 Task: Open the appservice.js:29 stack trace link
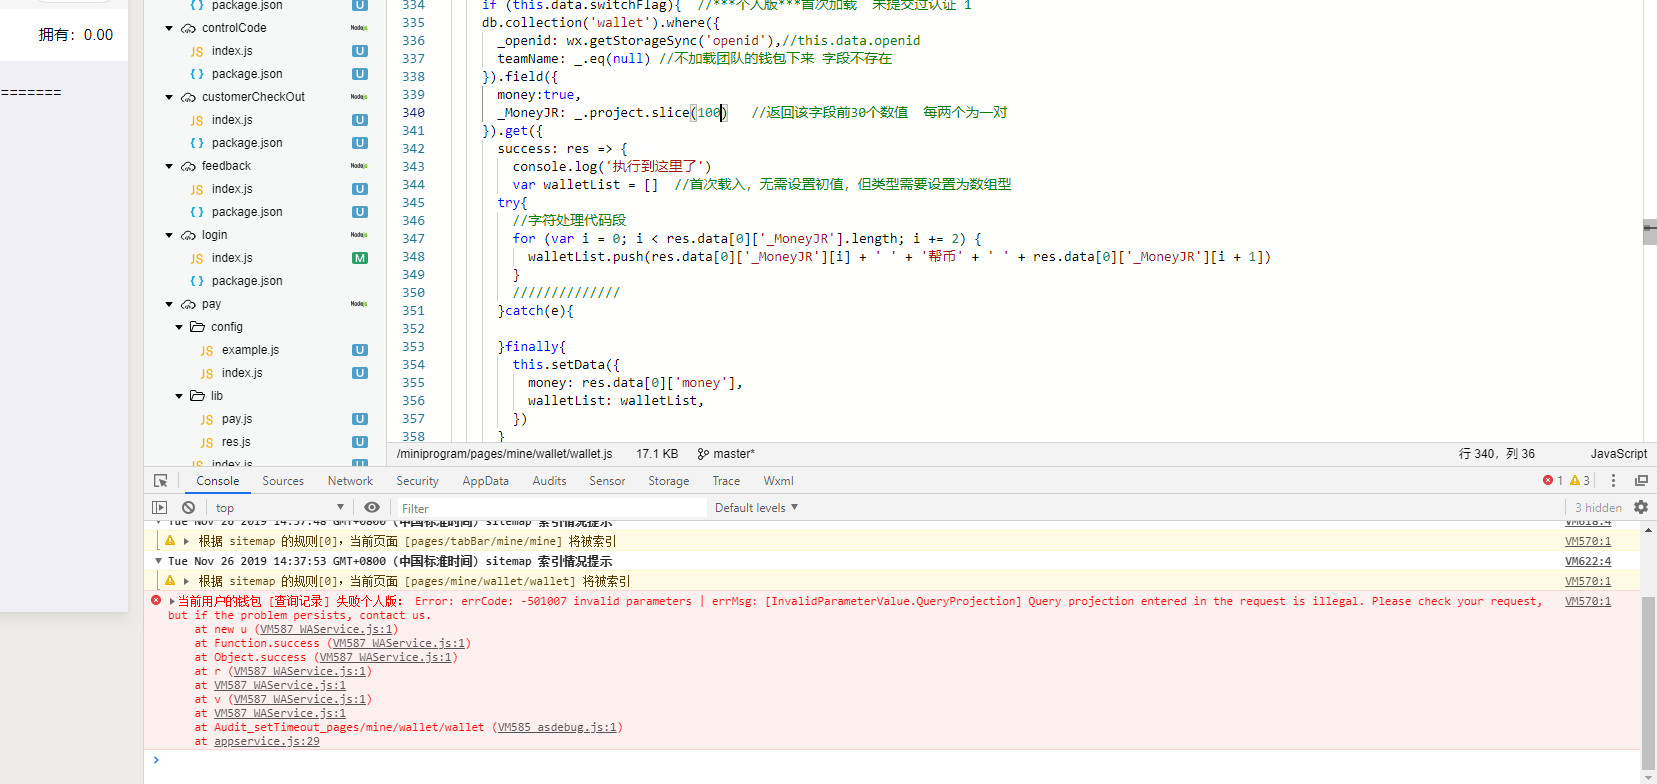[x=267, y=741]
